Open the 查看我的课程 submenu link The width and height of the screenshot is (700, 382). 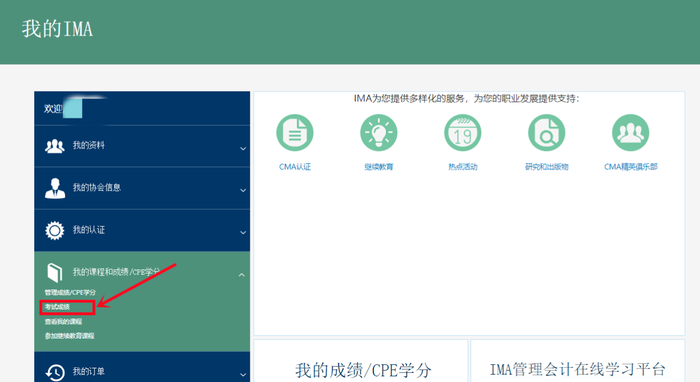click(63, 321)
